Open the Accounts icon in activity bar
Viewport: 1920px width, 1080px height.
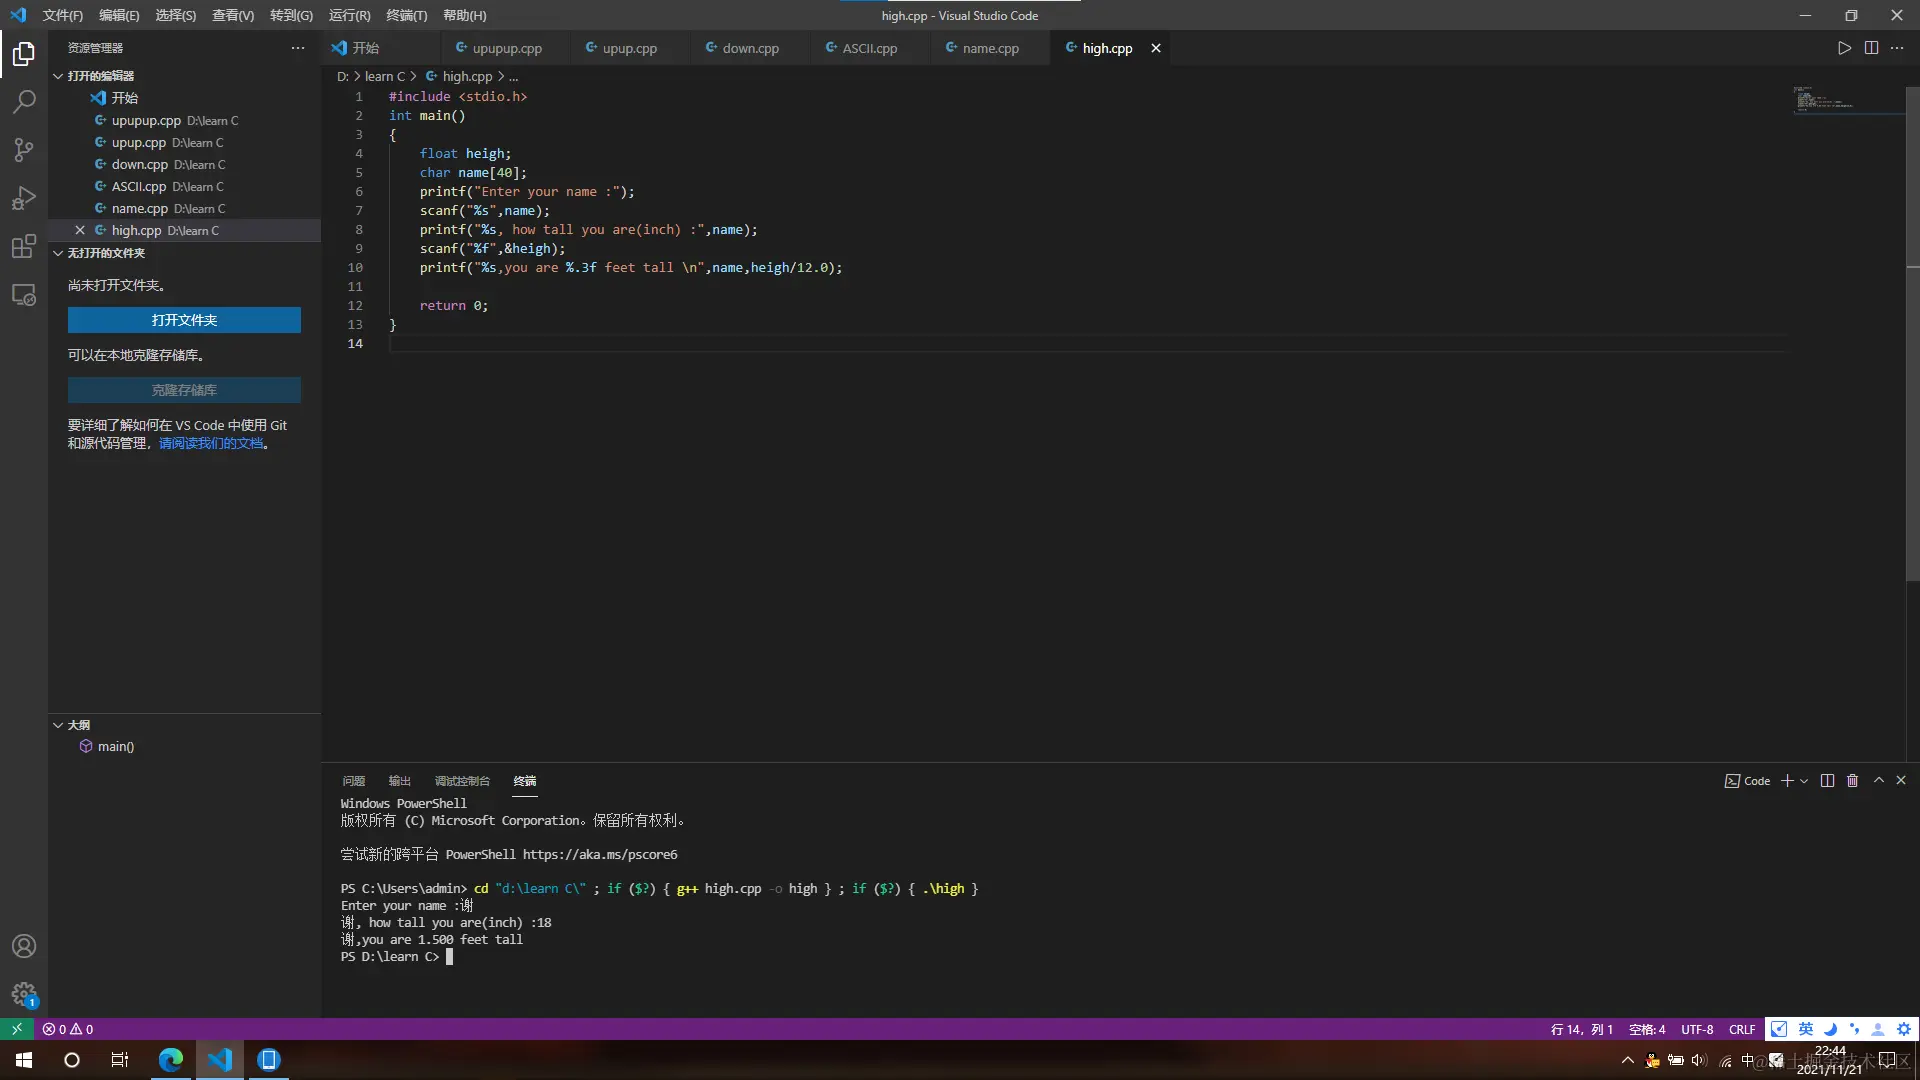pyautogui.click(x=24, y=946)
